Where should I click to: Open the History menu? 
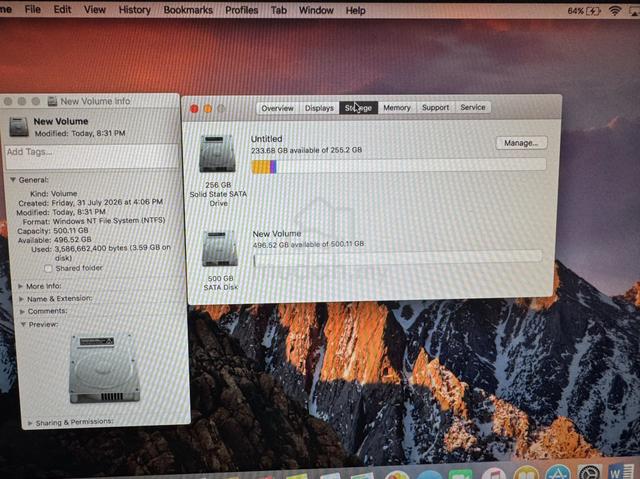point(134,10)
